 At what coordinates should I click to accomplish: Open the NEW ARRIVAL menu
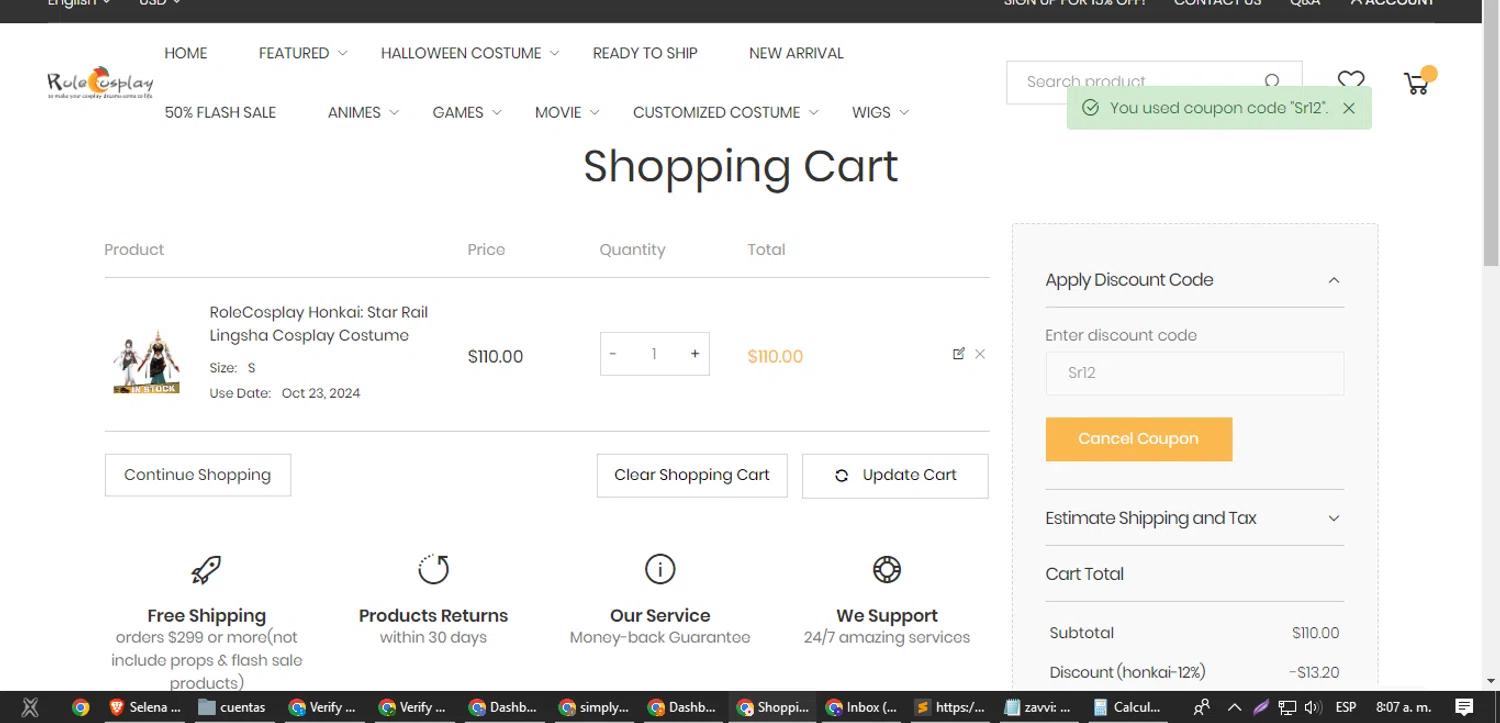tap(796, 53)
